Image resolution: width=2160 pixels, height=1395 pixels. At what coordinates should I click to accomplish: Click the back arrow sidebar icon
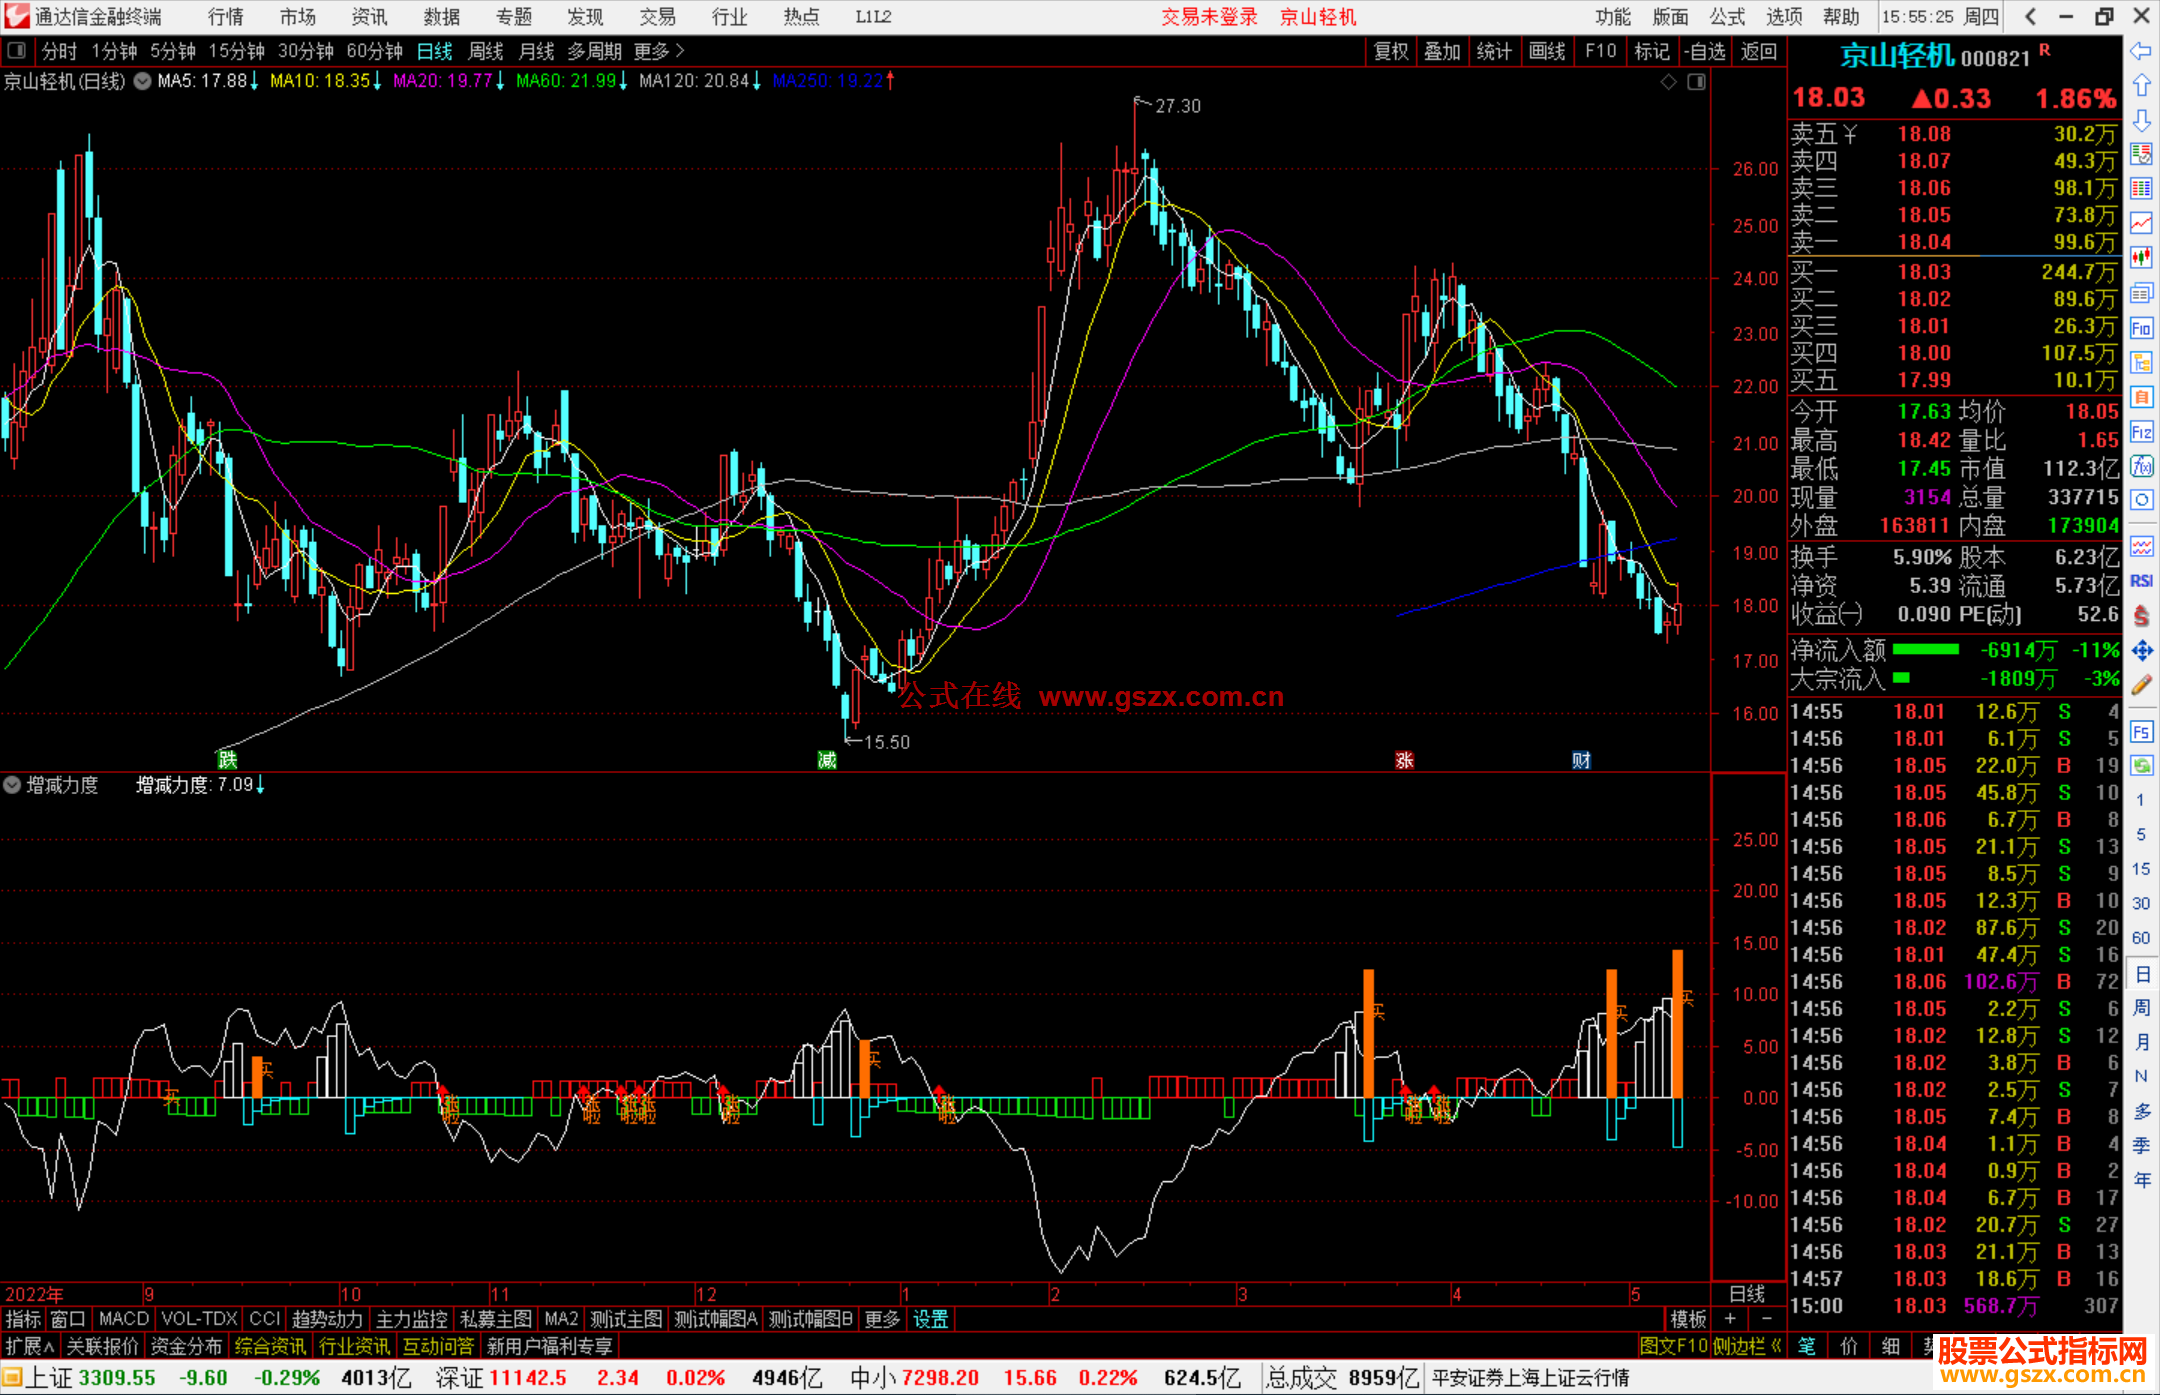pos(2141,51)
